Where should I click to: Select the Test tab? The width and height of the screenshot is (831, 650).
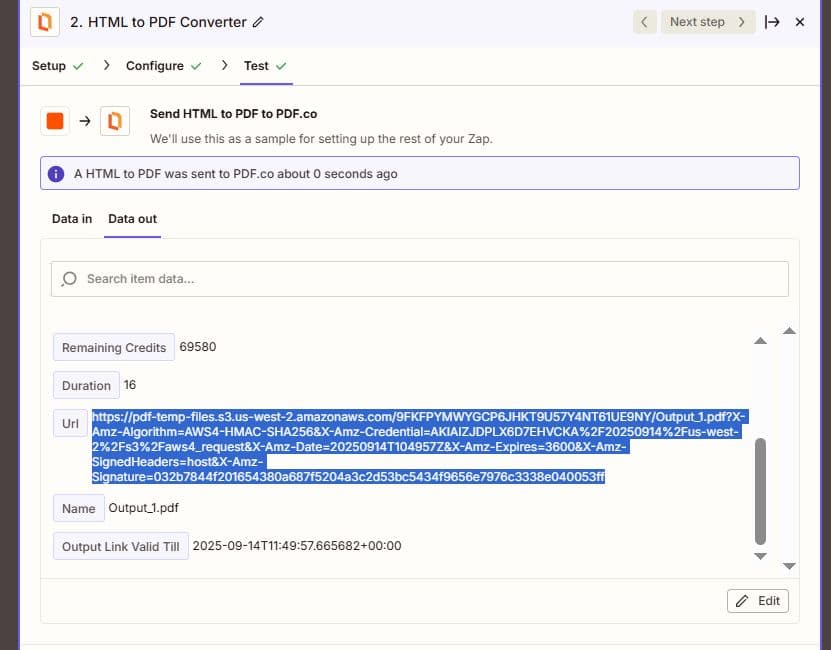(x=256, y=66)
